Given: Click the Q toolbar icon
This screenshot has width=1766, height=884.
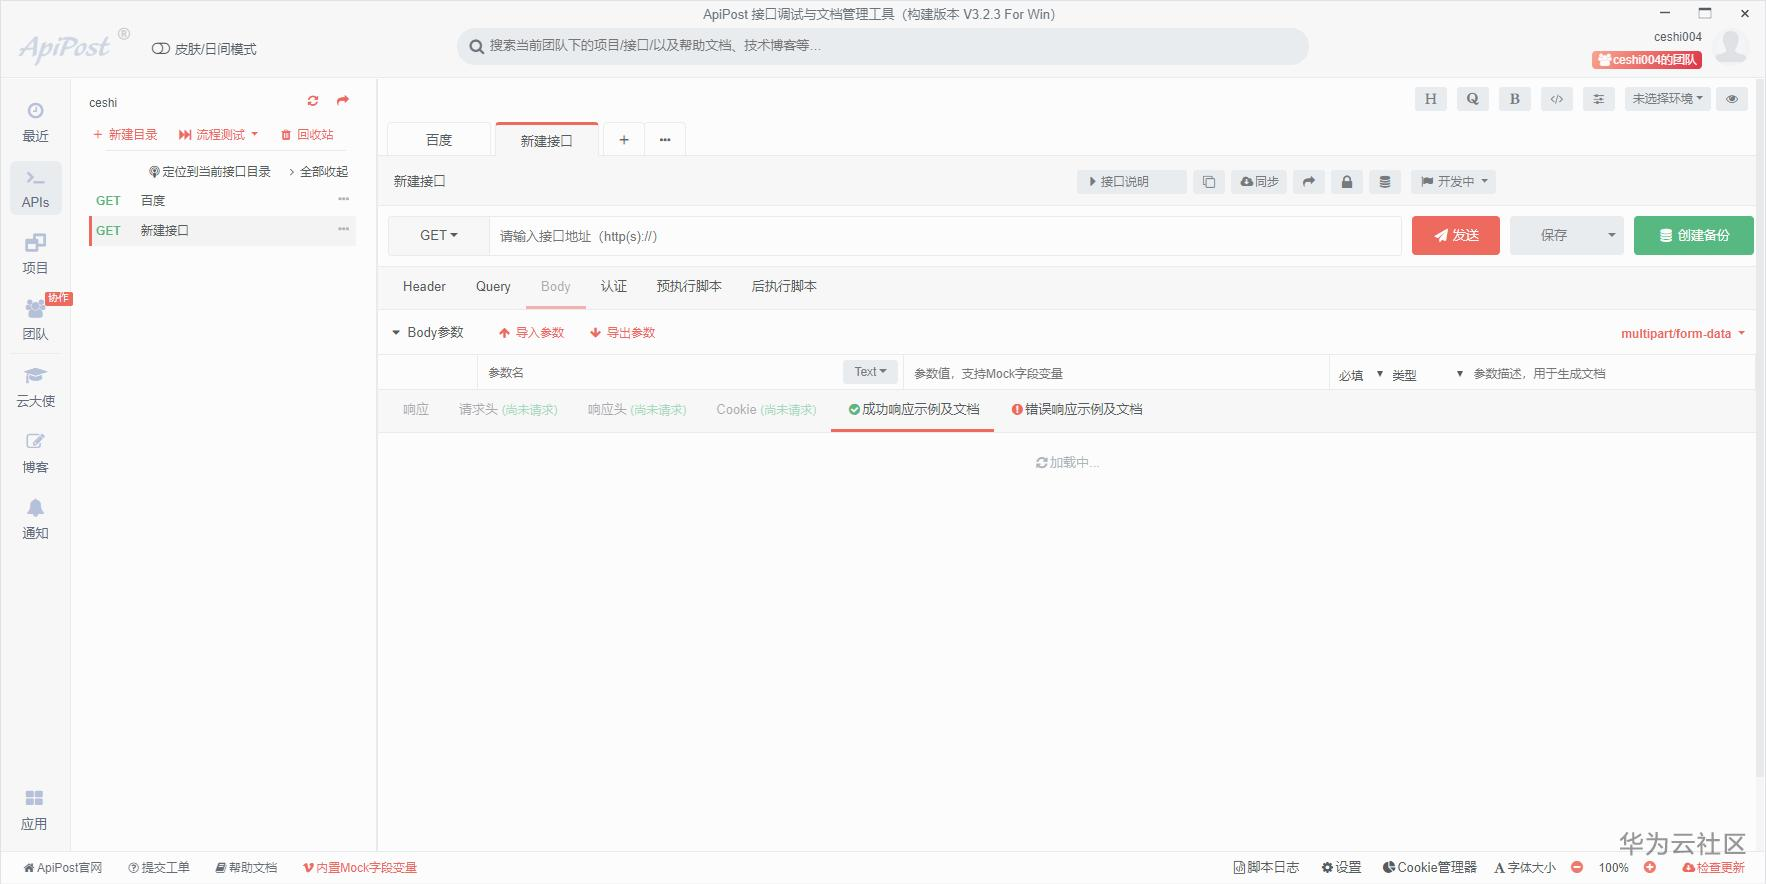Looking at the screenshot, I should click(x=1473, y=99).
